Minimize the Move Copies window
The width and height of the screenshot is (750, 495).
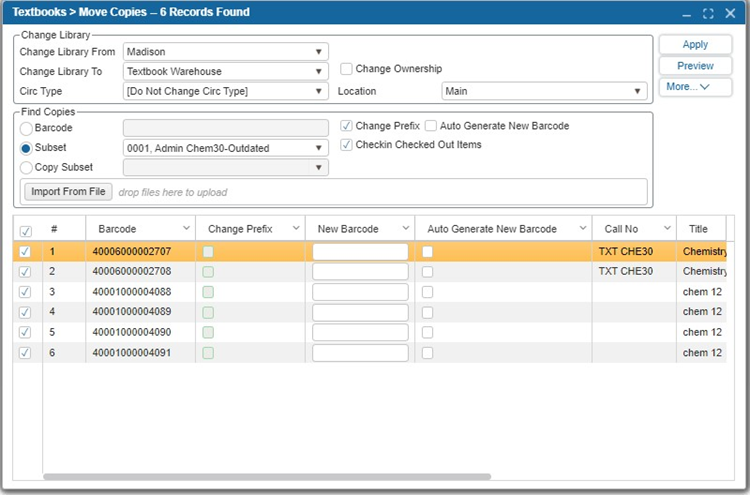(686, 14)
